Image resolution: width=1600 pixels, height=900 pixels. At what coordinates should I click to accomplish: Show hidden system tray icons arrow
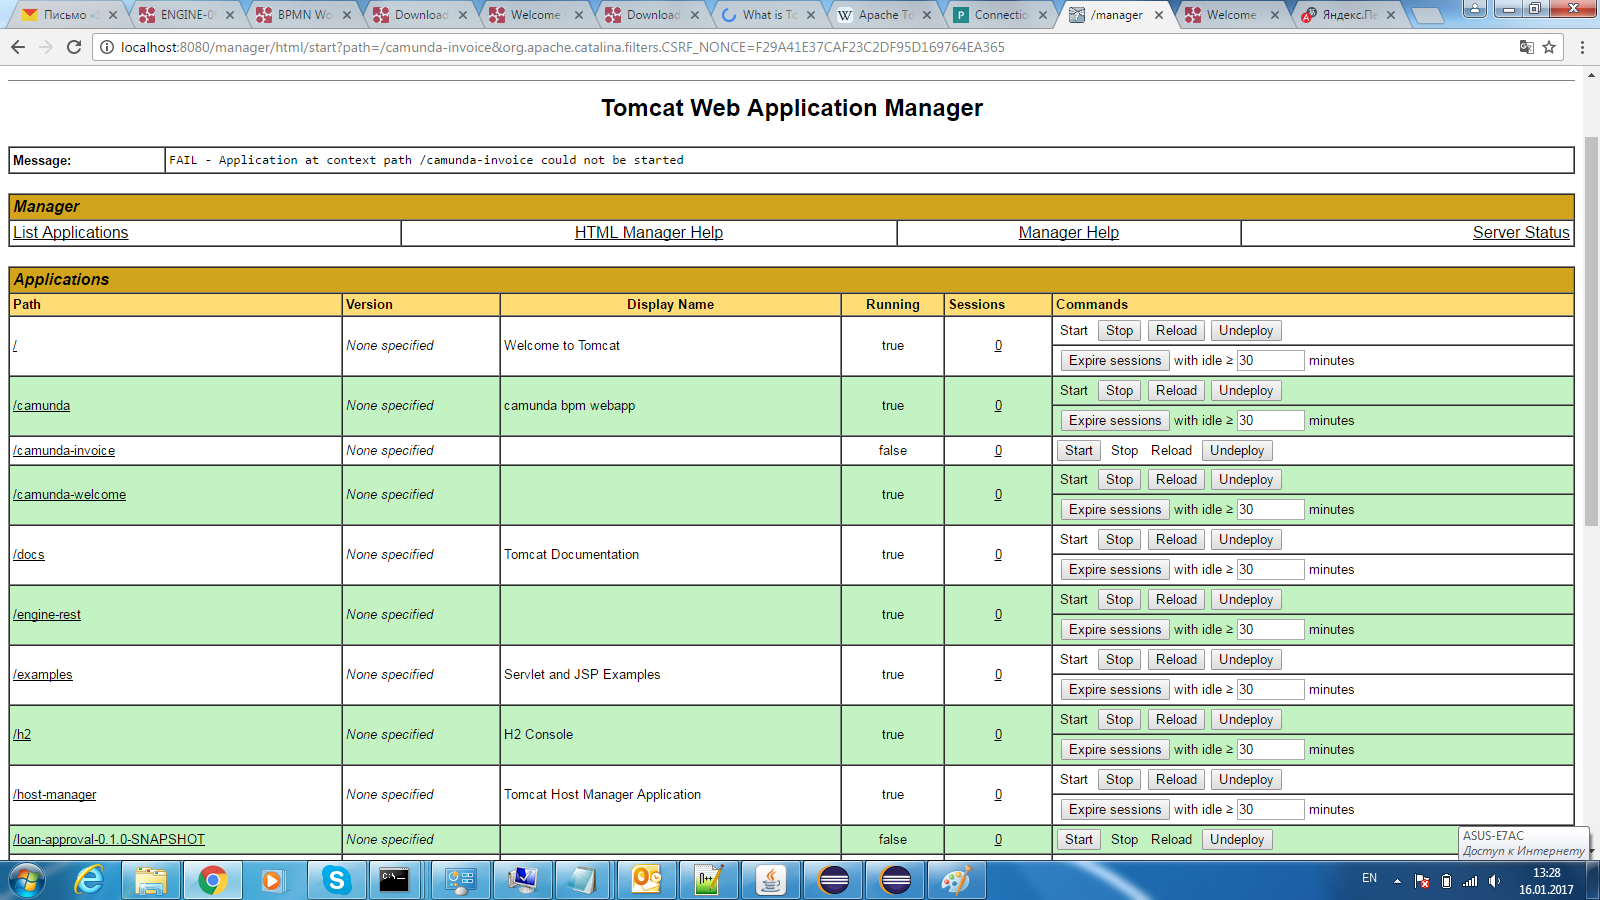click(1397, 881)
